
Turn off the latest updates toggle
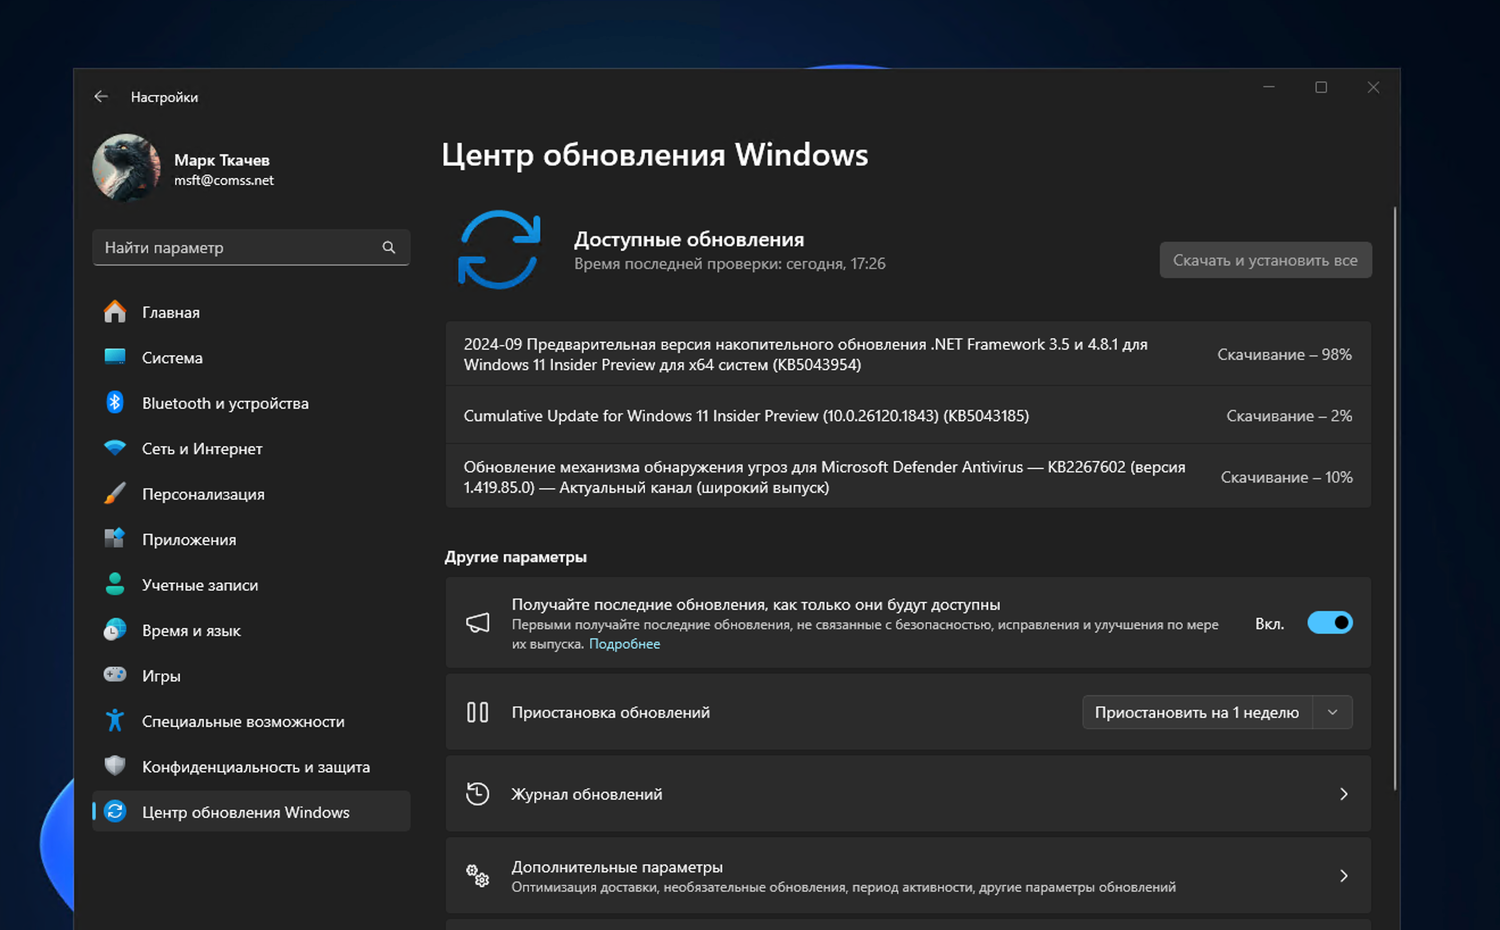(x=1330, y=623)
